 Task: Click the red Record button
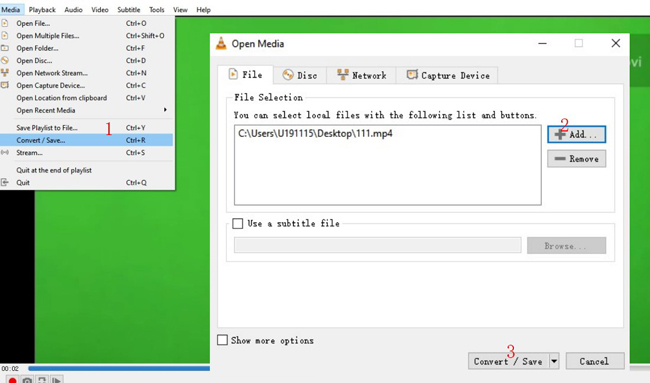click(x=12, y=380)
